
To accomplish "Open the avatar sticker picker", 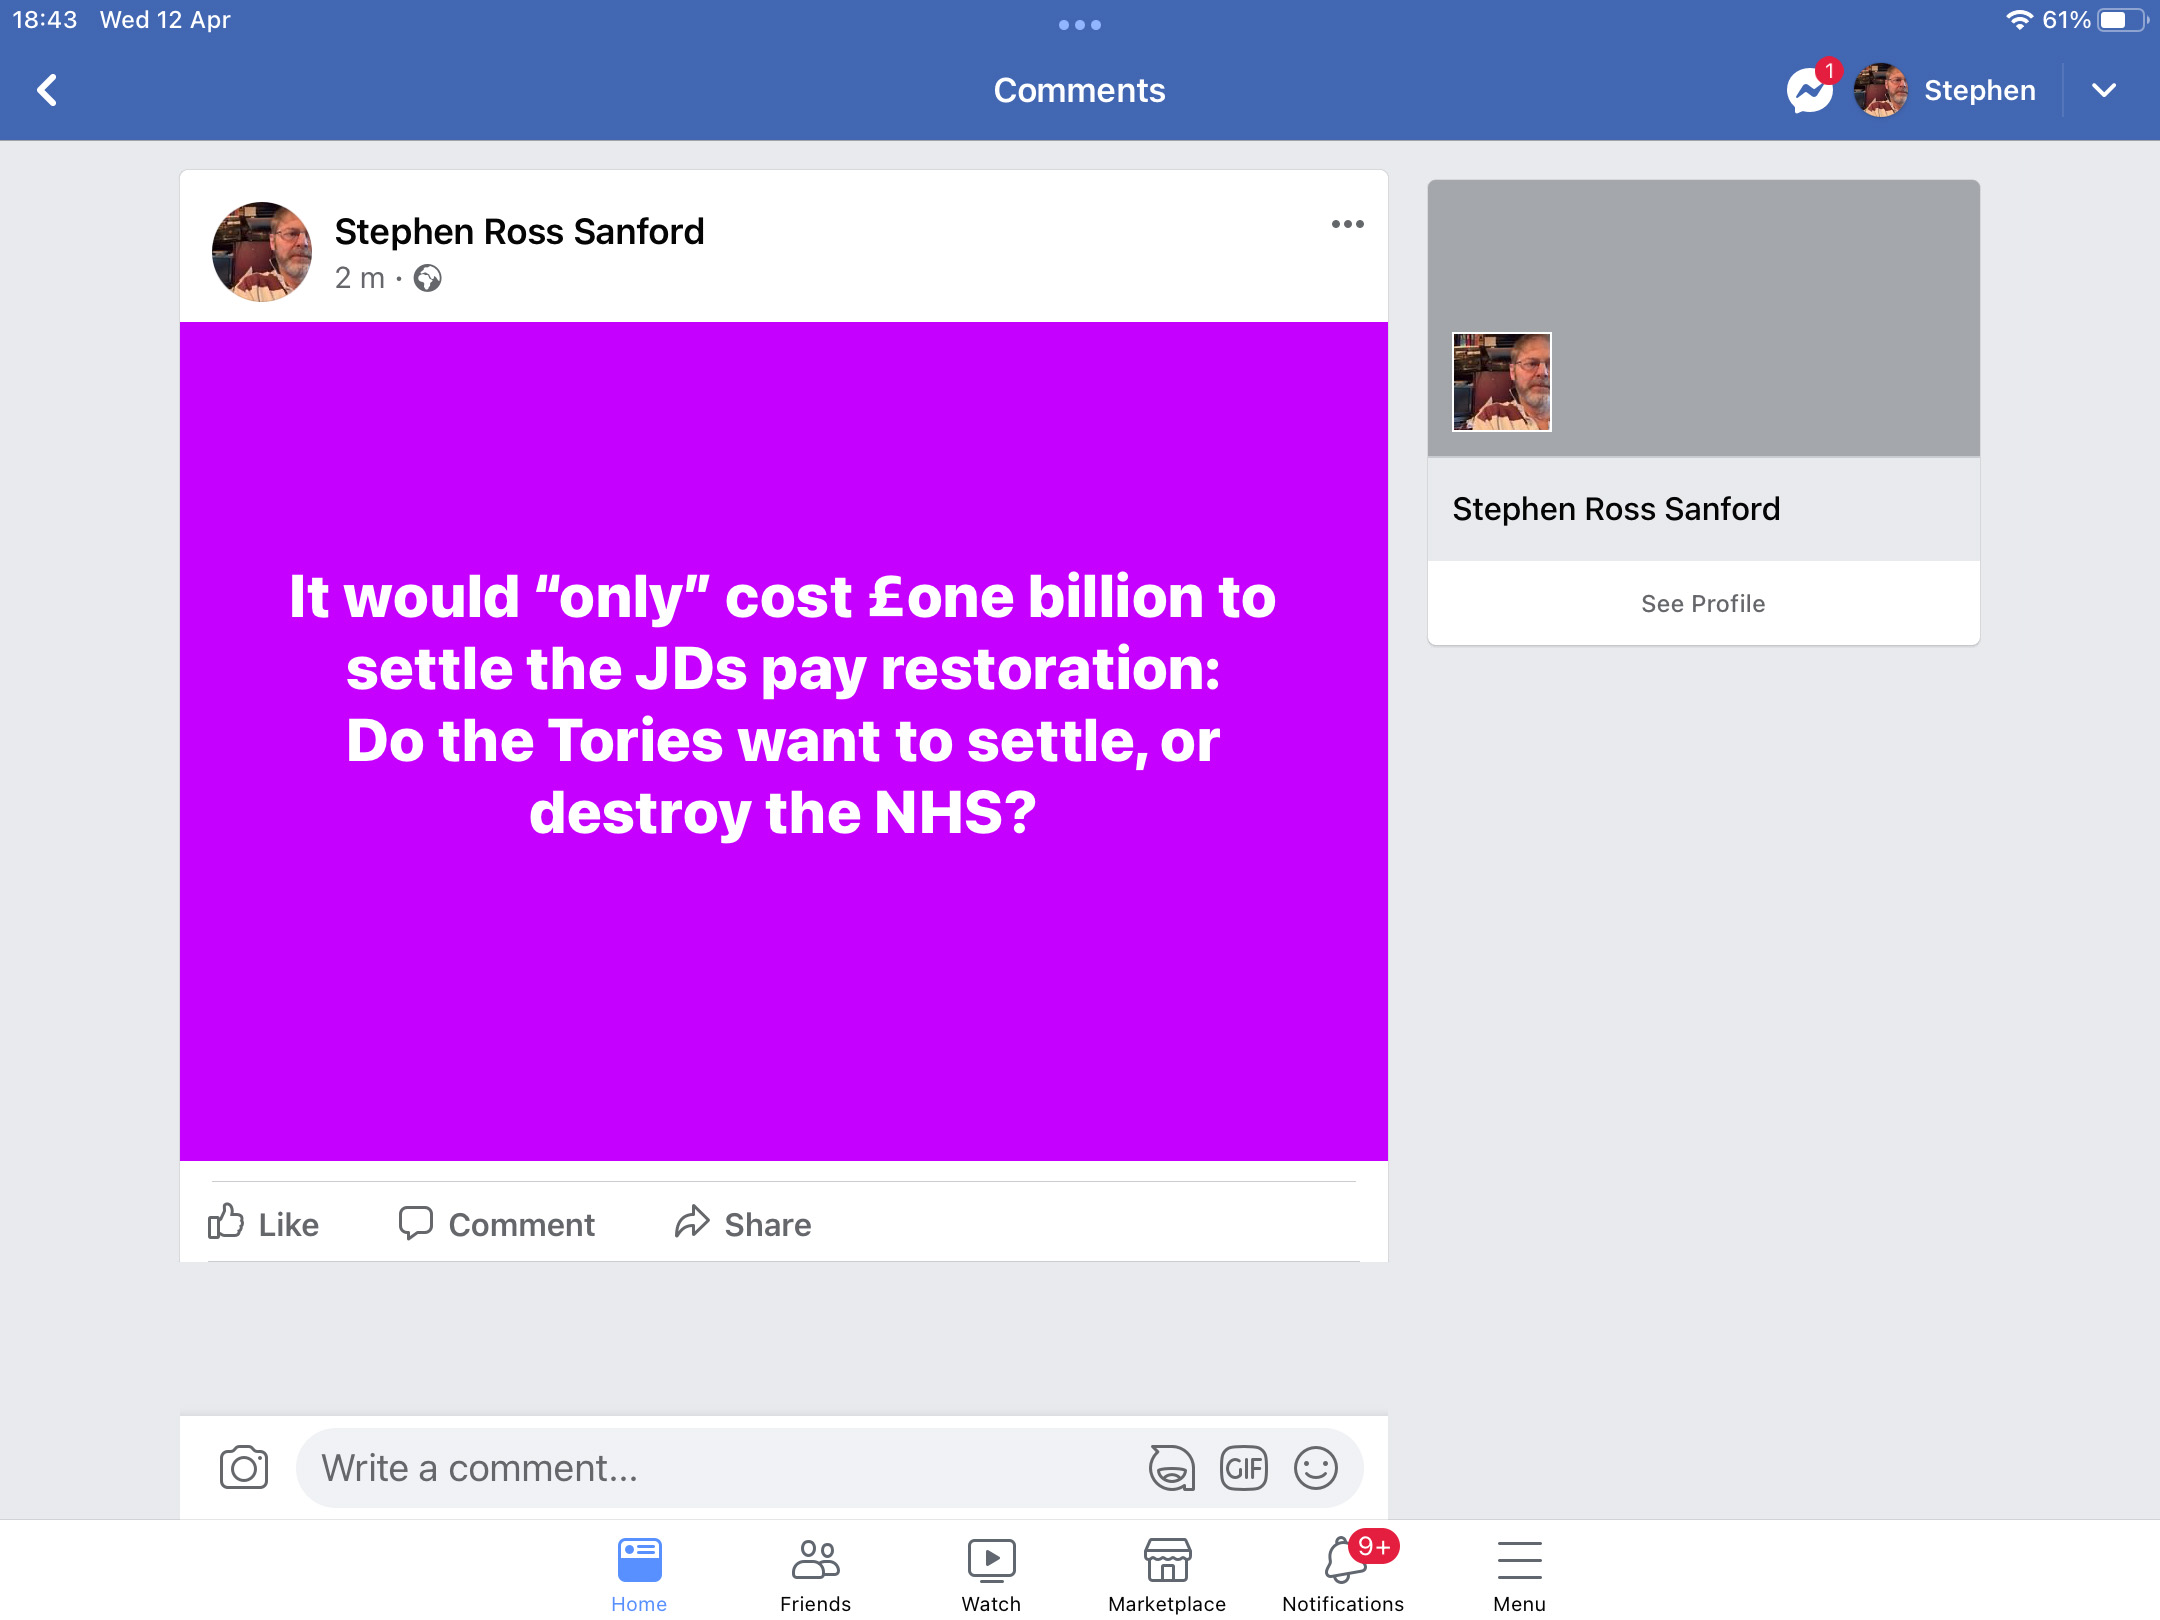I will click(x=1172, y=1468).
